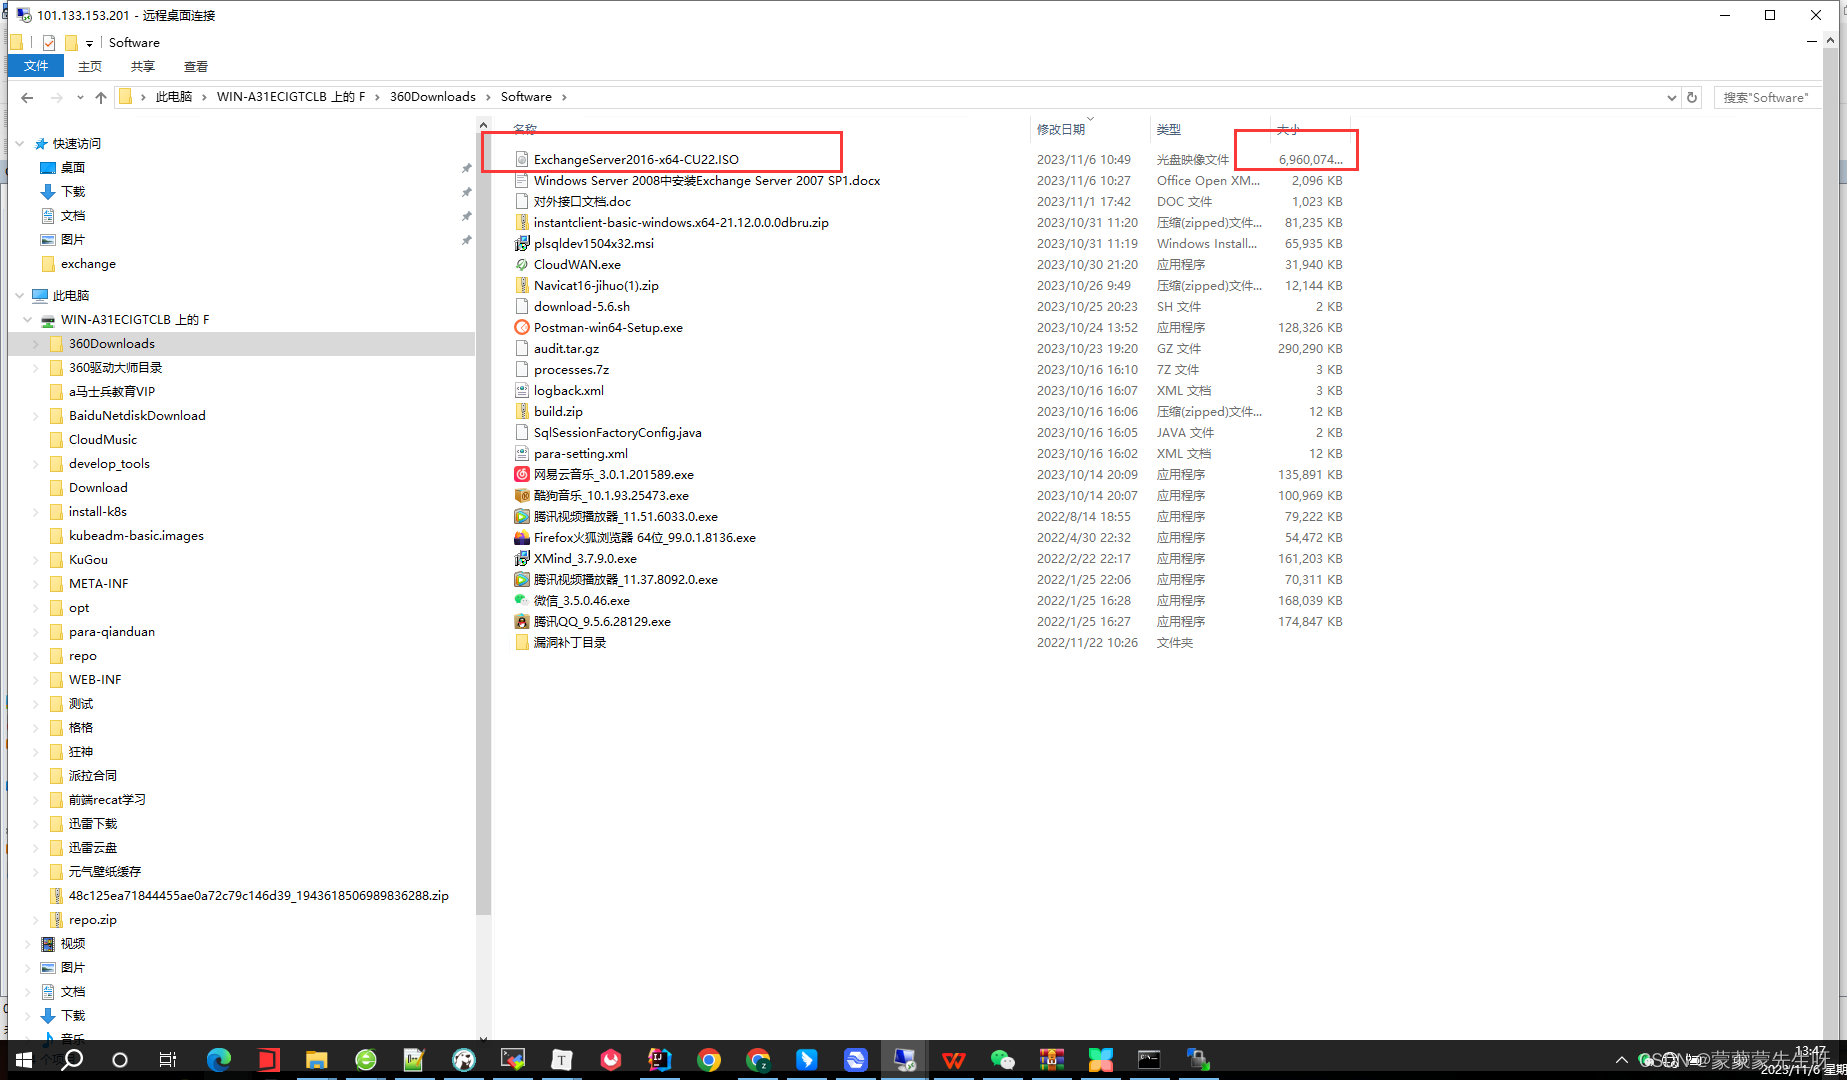This screenshot has width=1847, height=1080.
Task: Go up one folder level arrow
Action: click(x=101, y=97)
